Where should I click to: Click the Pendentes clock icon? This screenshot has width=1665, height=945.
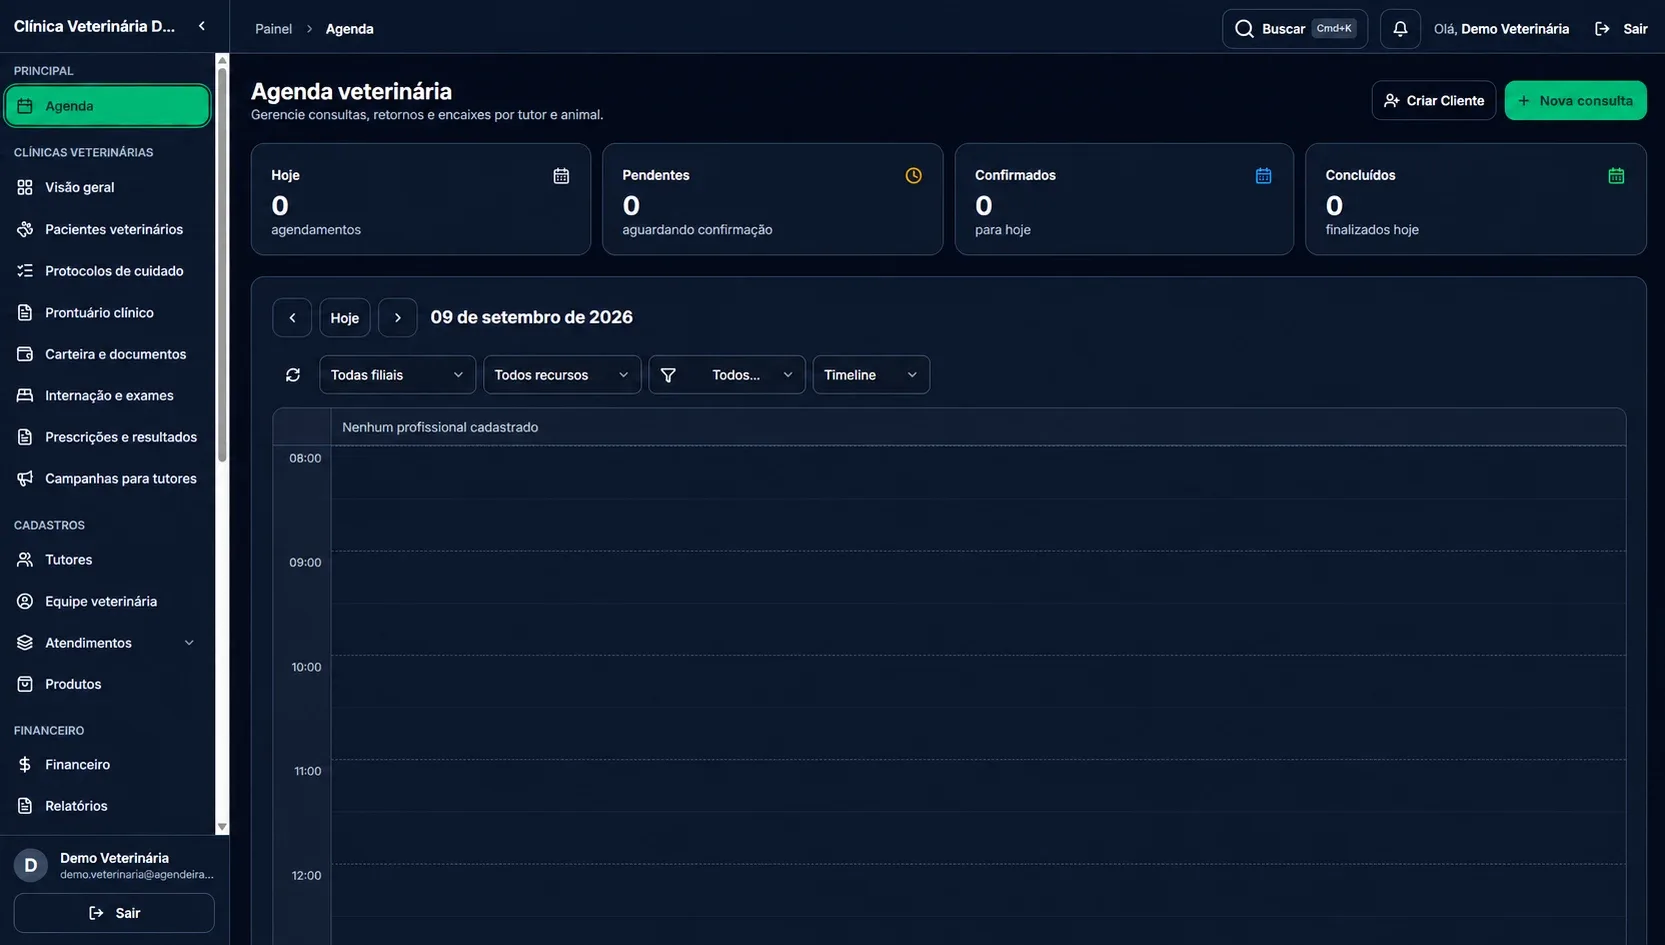tap(913, 176)
